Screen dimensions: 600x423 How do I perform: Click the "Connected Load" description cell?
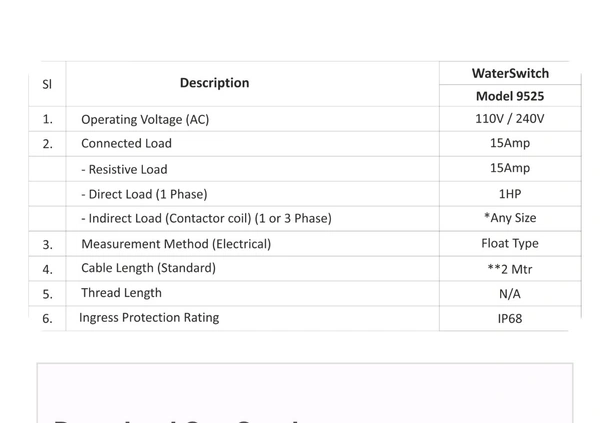pyautogui.click(x=126, y=143)
